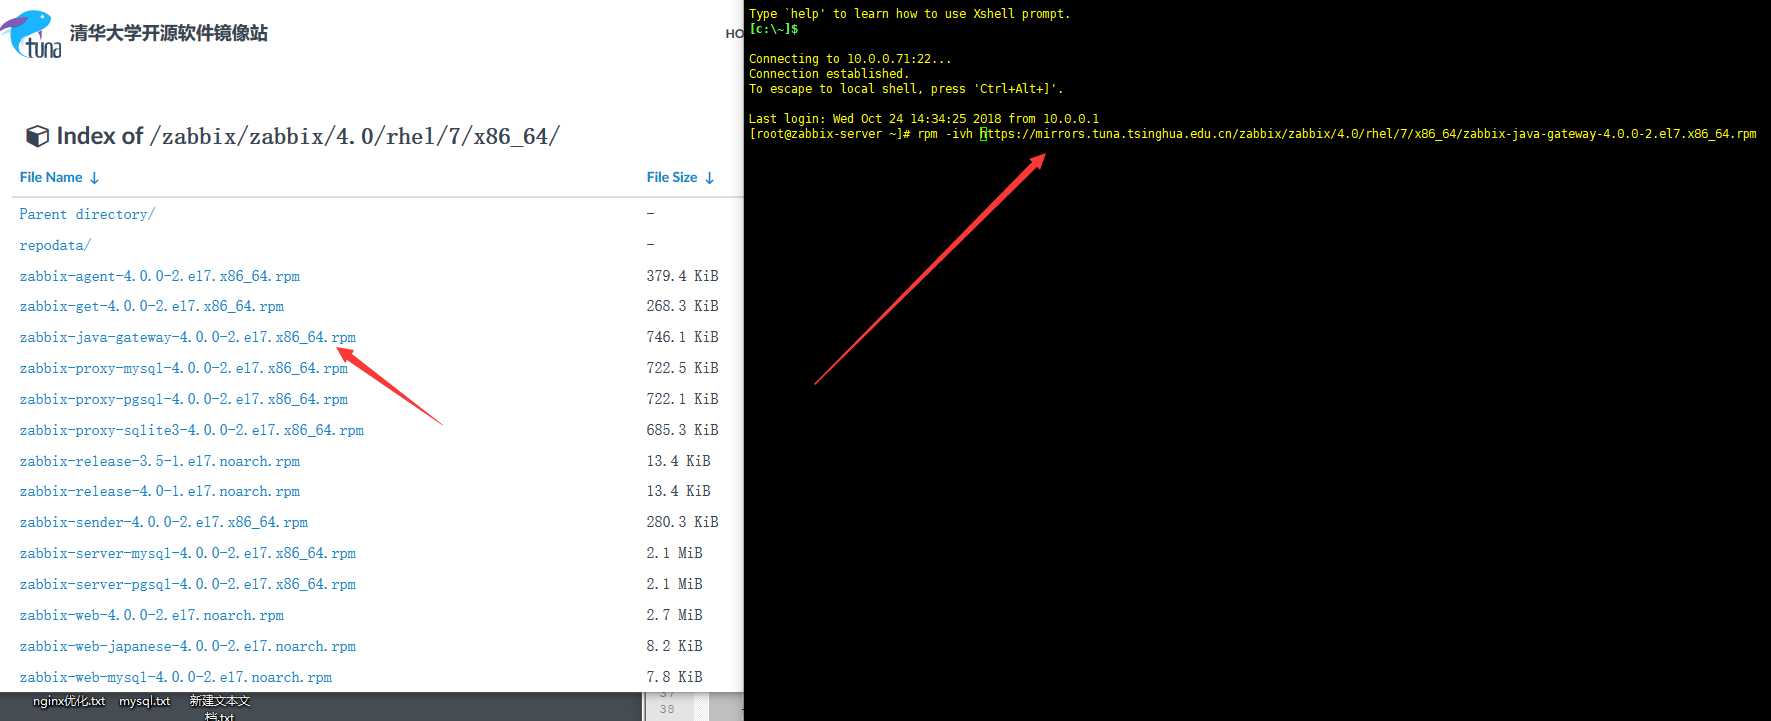Click the mirrors.tuna.tsinghua.edu.cn URL in terminal

click(1368, 134)
